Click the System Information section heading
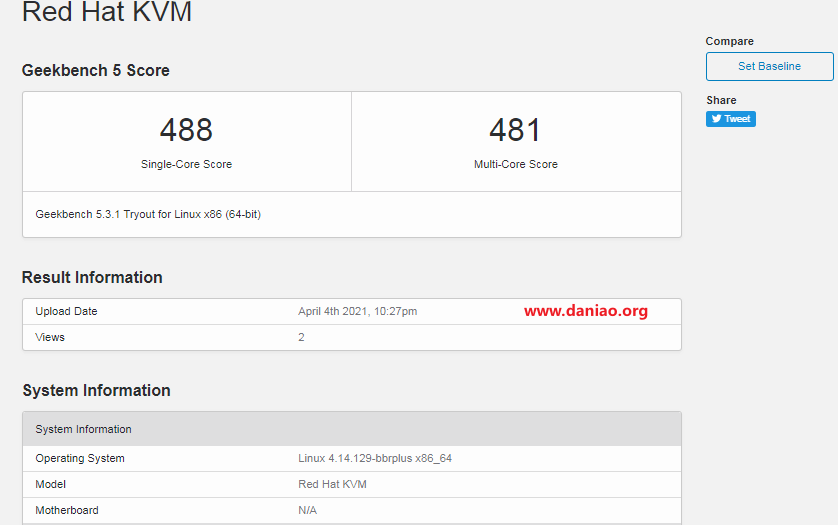The height and width of the screenshot is (525, 838). 97,390
